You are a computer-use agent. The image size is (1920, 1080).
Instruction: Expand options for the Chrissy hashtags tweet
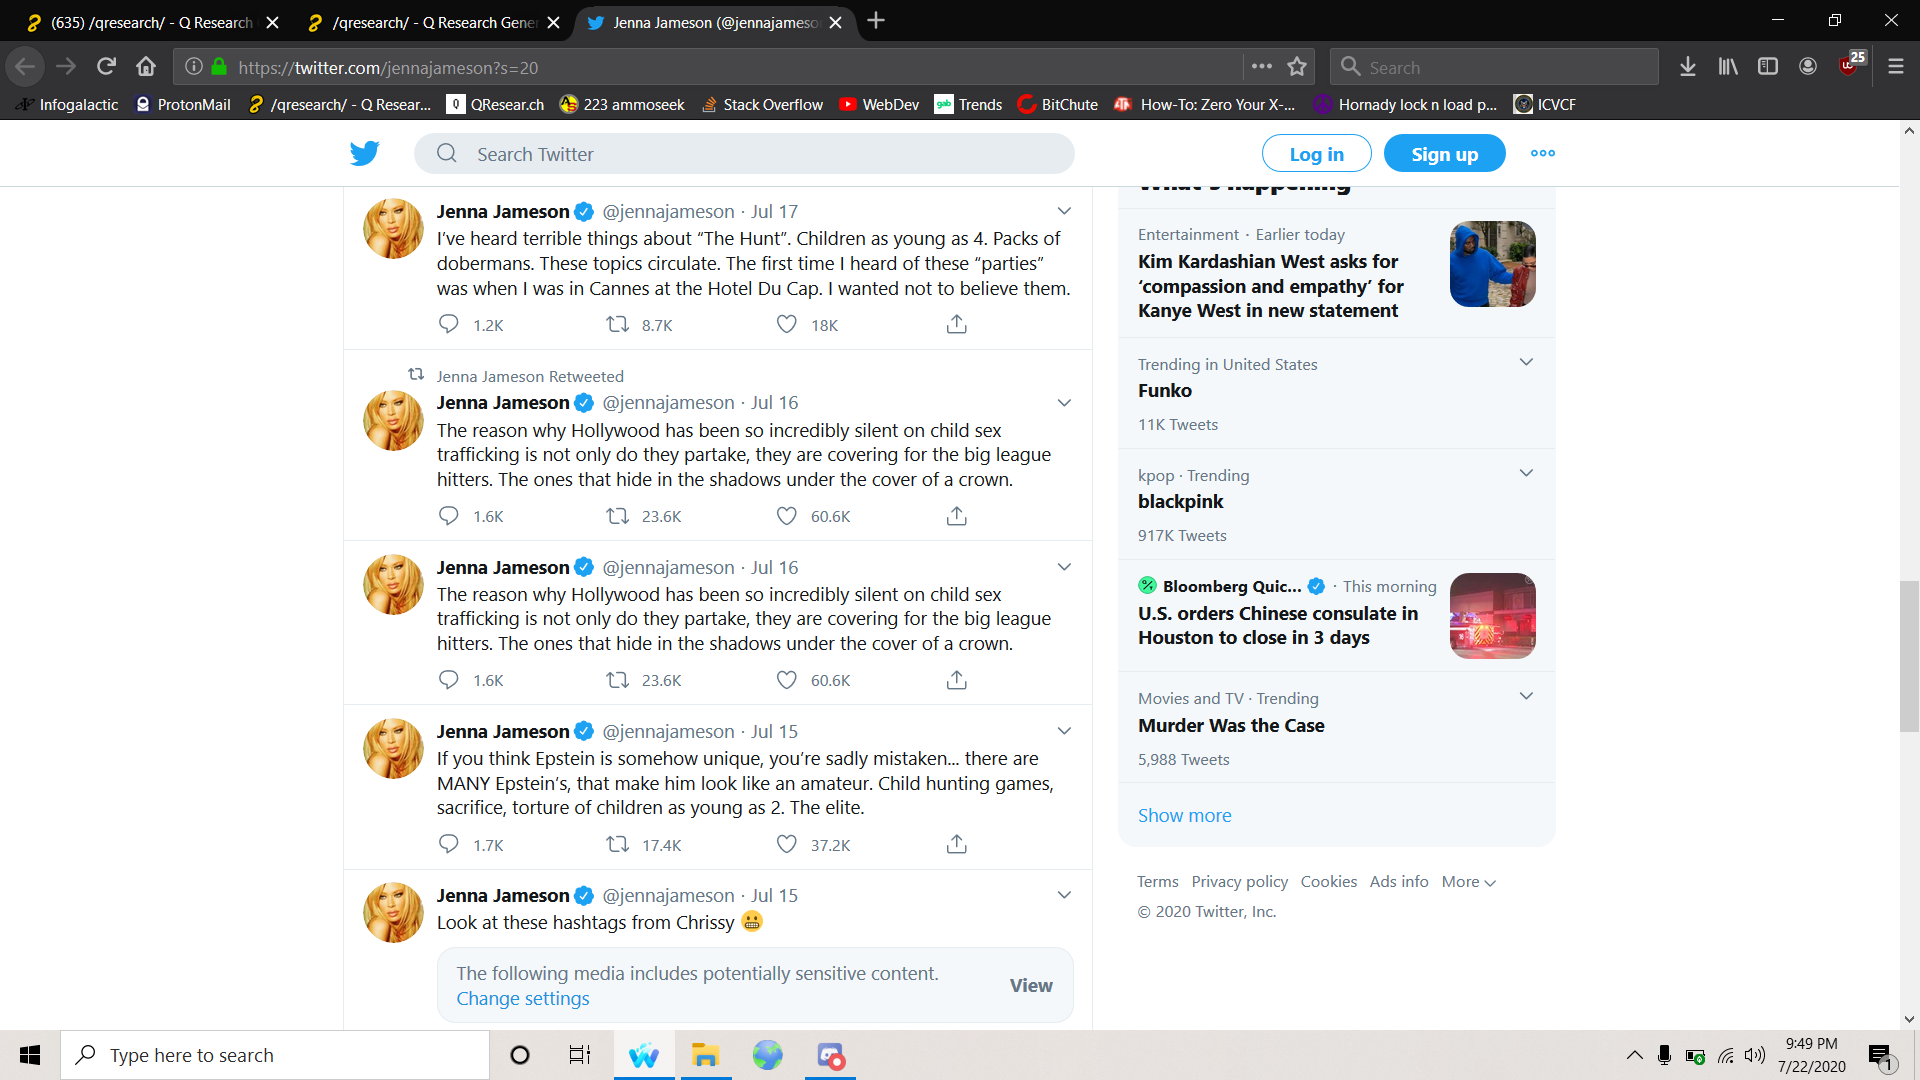[1064, 895]
